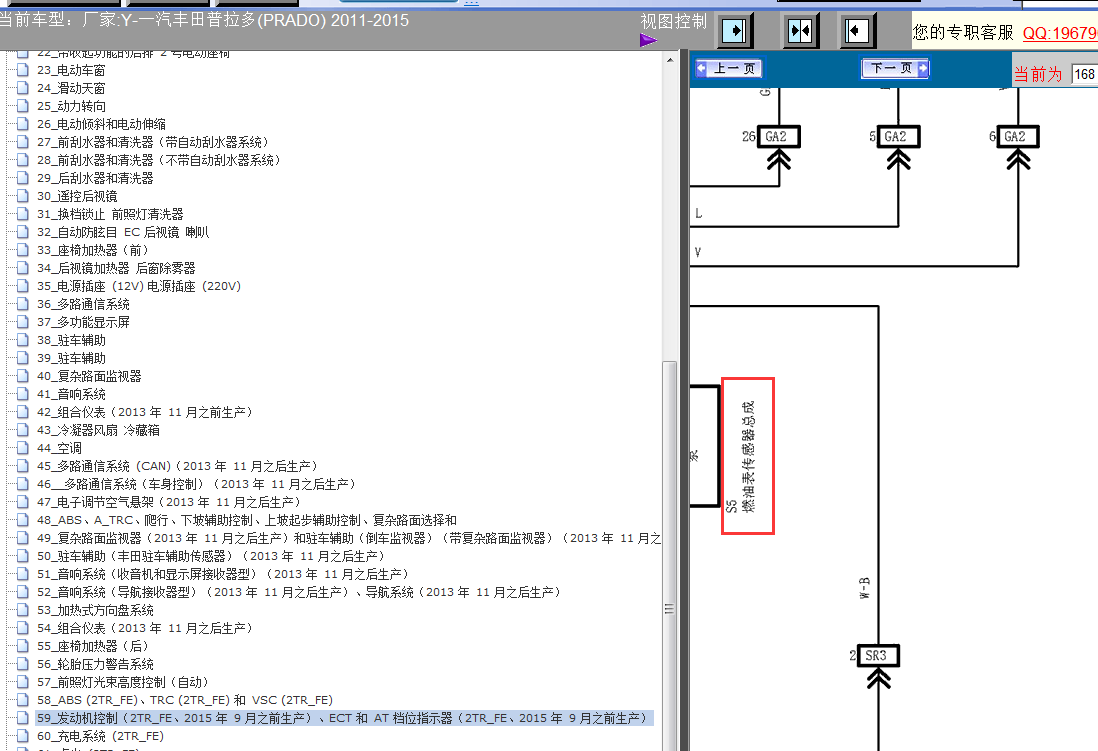This screenshot has width=1098, height=751.
Task: Click the S5 燃油表传感器总成 component label
Action: [x=748, y=456]
